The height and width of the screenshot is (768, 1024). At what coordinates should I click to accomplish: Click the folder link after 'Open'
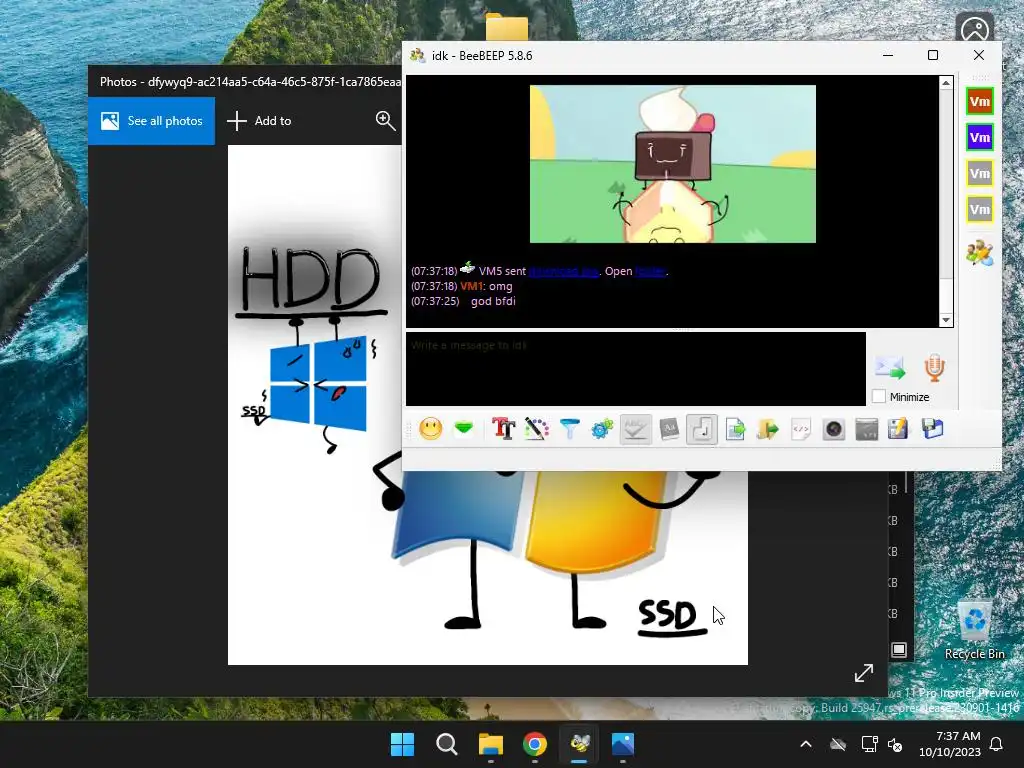pos(650,271)
